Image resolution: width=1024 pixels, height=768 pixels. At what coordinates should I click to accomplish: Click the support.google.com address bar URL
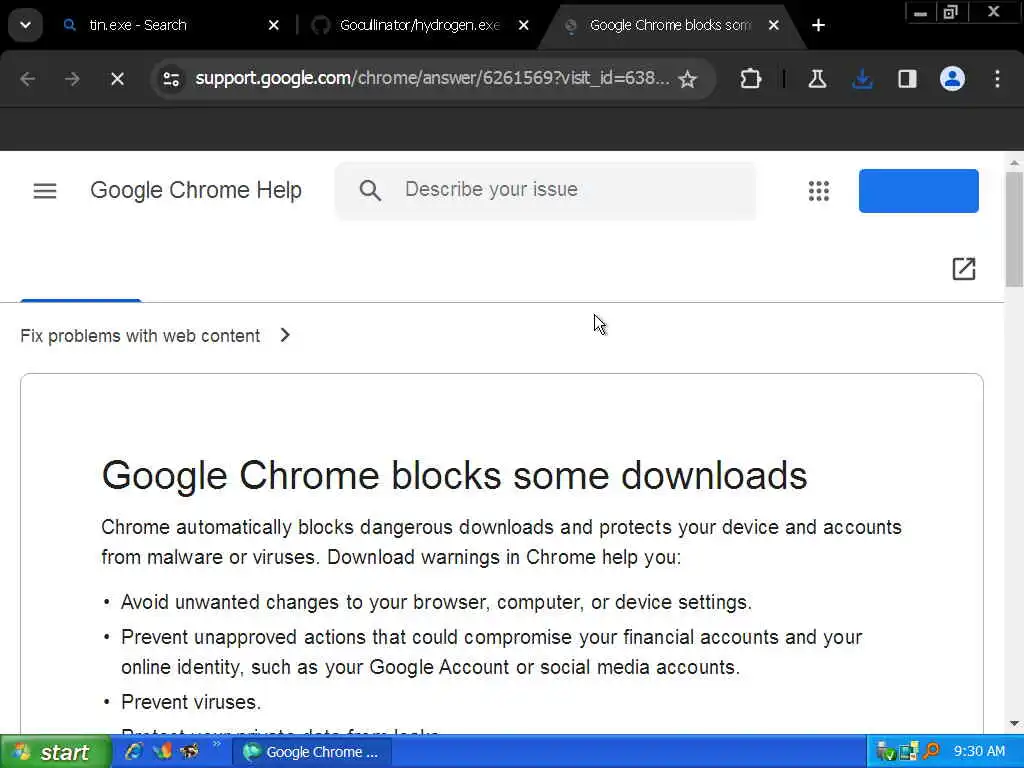pos(432,78)
